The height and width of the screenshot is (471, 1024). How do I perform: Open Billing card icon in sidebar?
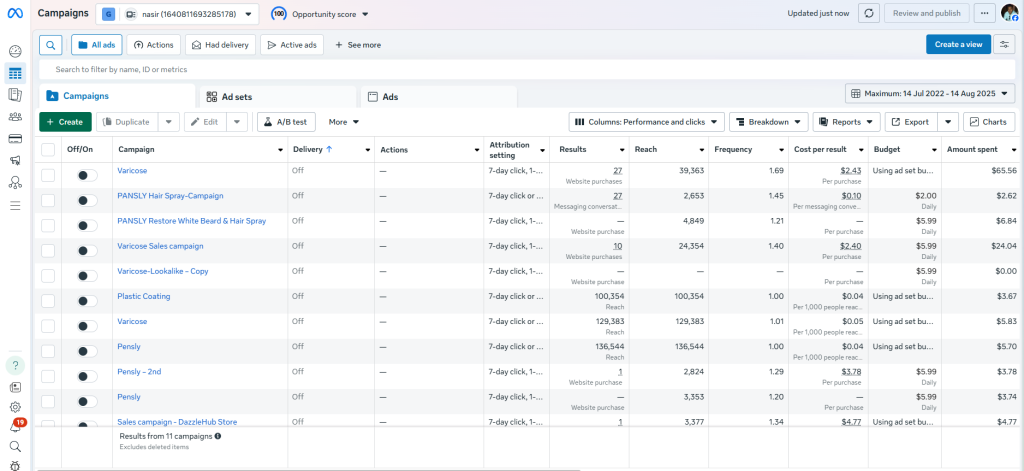(x=15, y=138)
